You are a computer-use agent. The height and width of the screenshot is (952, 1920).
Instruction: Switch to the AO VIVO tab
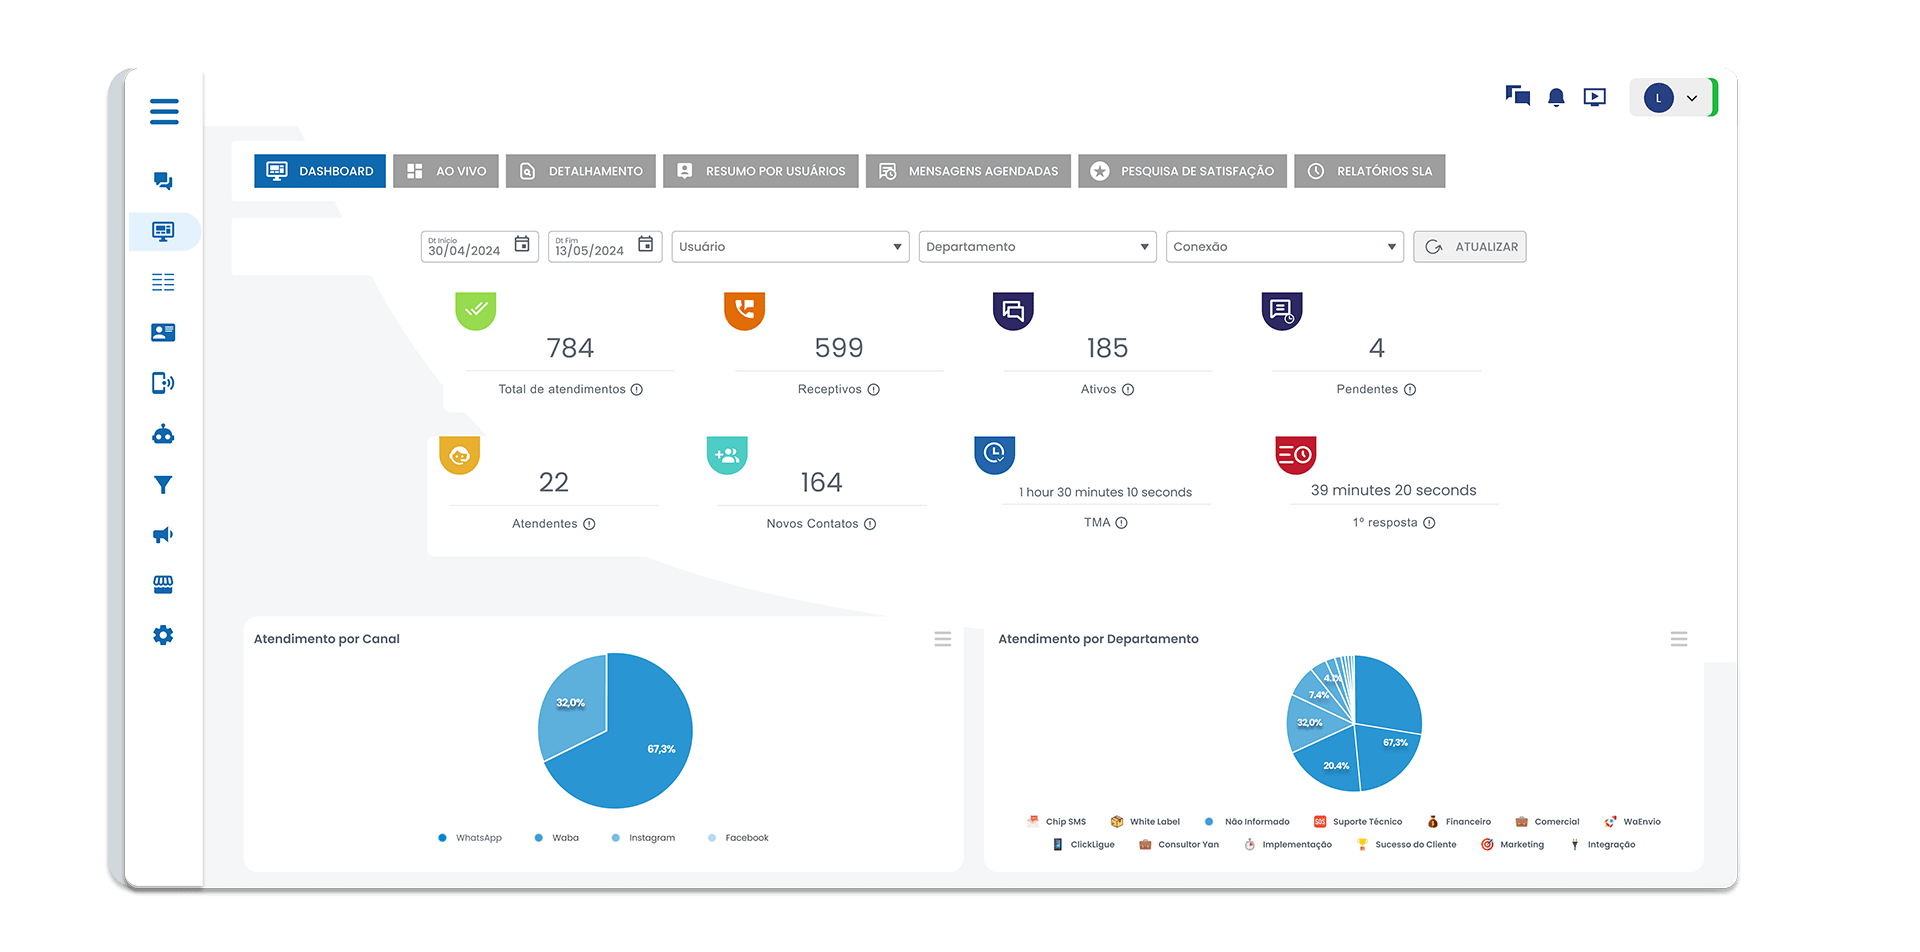446,171
